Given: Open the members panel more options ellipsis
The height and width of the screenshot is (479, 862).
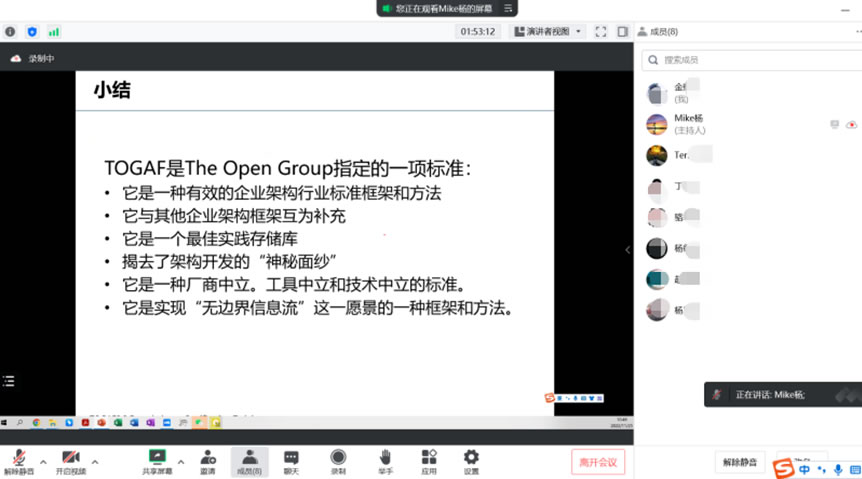Looking at the screenshot, I should click(859, 32).
